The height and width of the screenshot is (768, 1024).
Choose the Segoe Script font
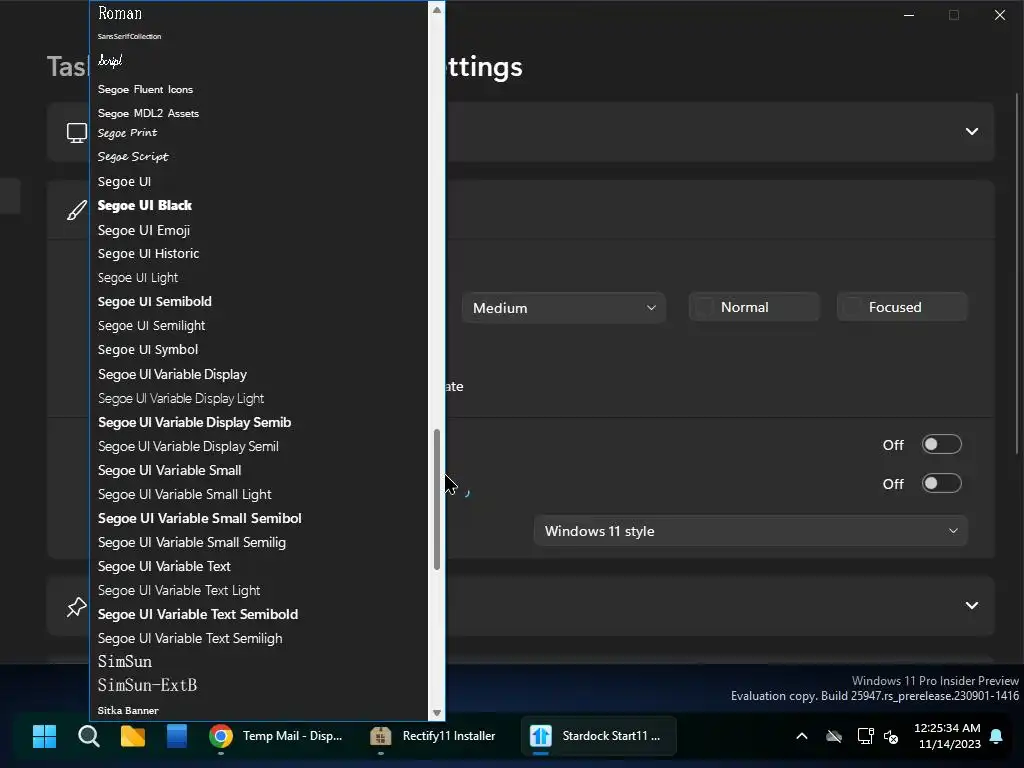coord(259,157)
